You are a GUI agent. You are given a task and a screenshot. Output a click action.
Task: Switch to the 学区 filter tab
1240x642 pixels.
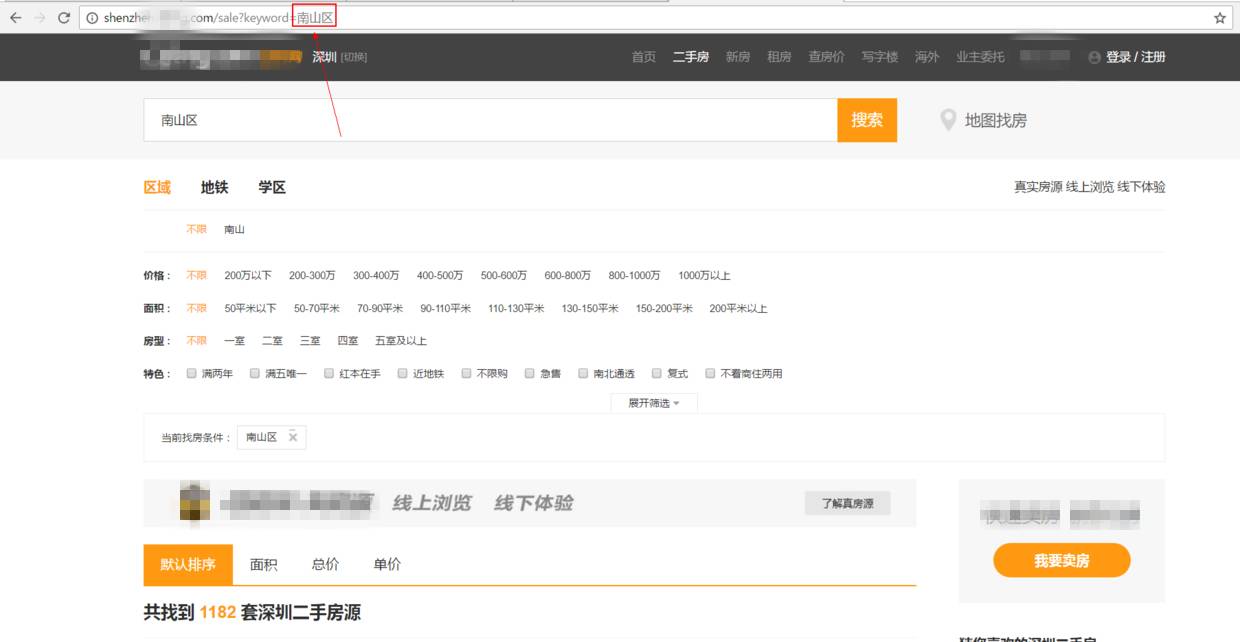coord(272,187)
